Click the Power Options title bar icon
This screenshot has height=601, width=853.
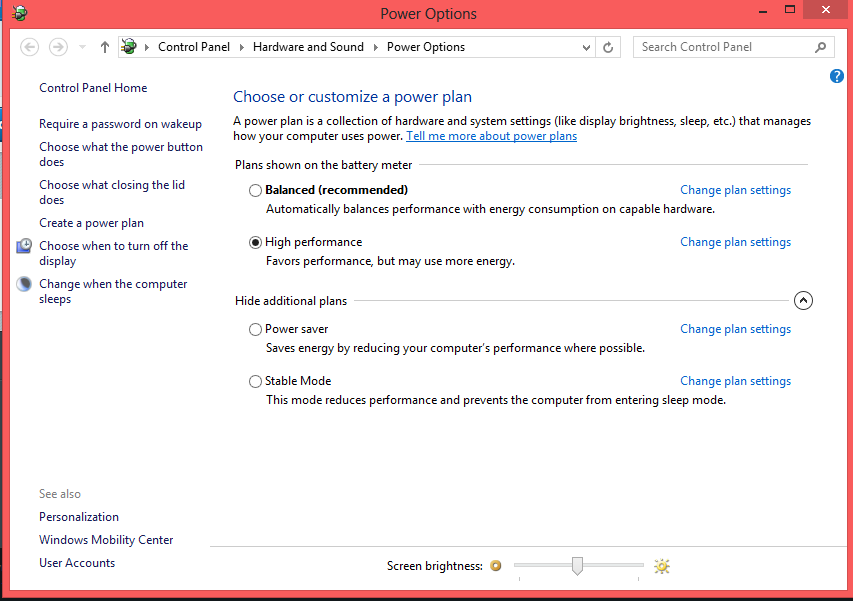(x=19, y=13)
